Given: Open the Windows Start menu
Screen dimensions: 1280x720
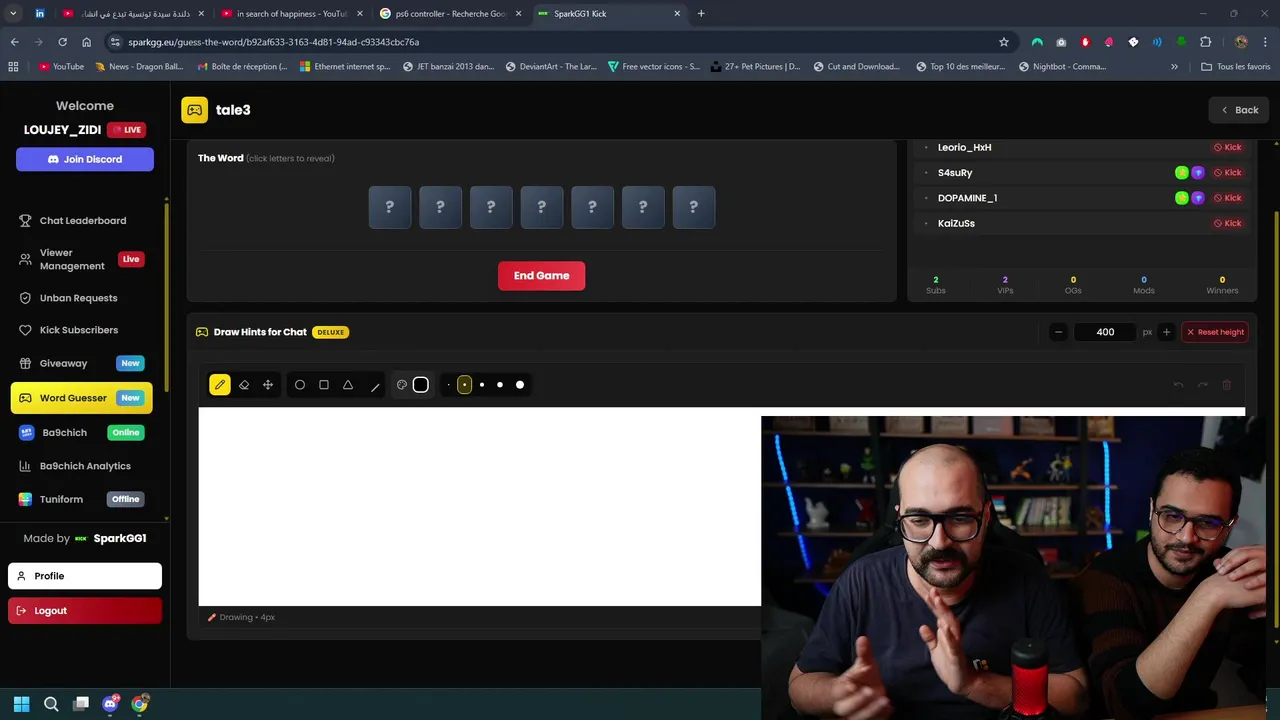Looking at the screenshot, I should point(21,704).
